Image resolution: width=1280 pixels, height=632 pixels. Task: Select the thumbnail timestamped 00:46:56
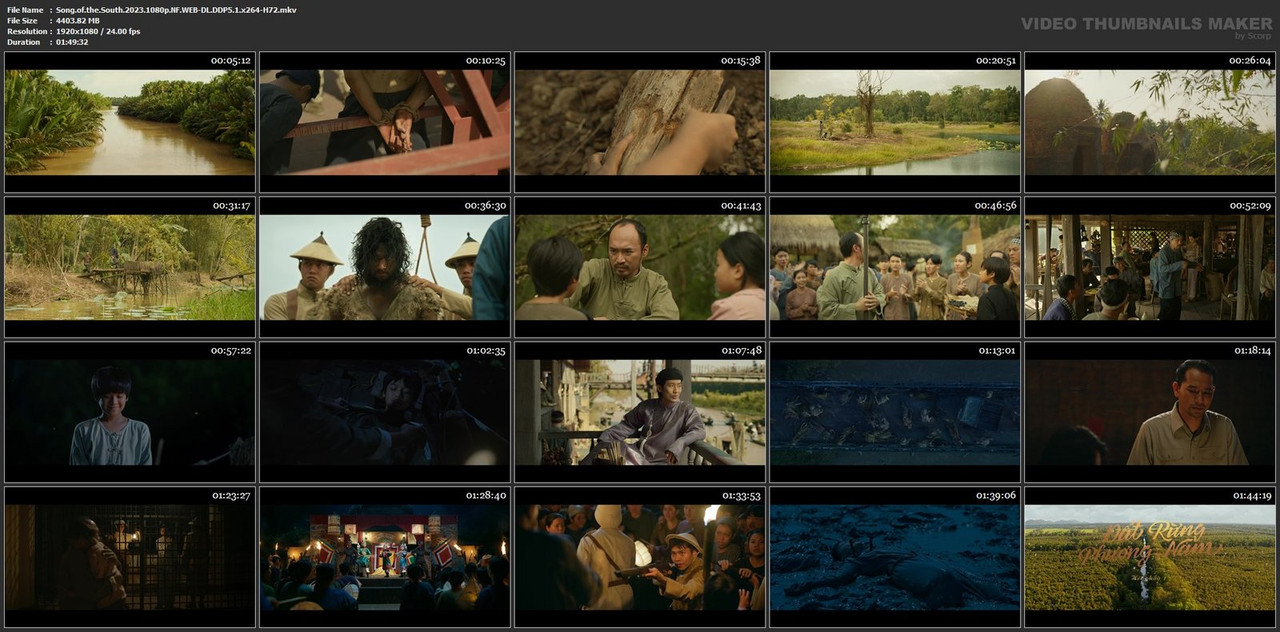[x=895, y=267]
